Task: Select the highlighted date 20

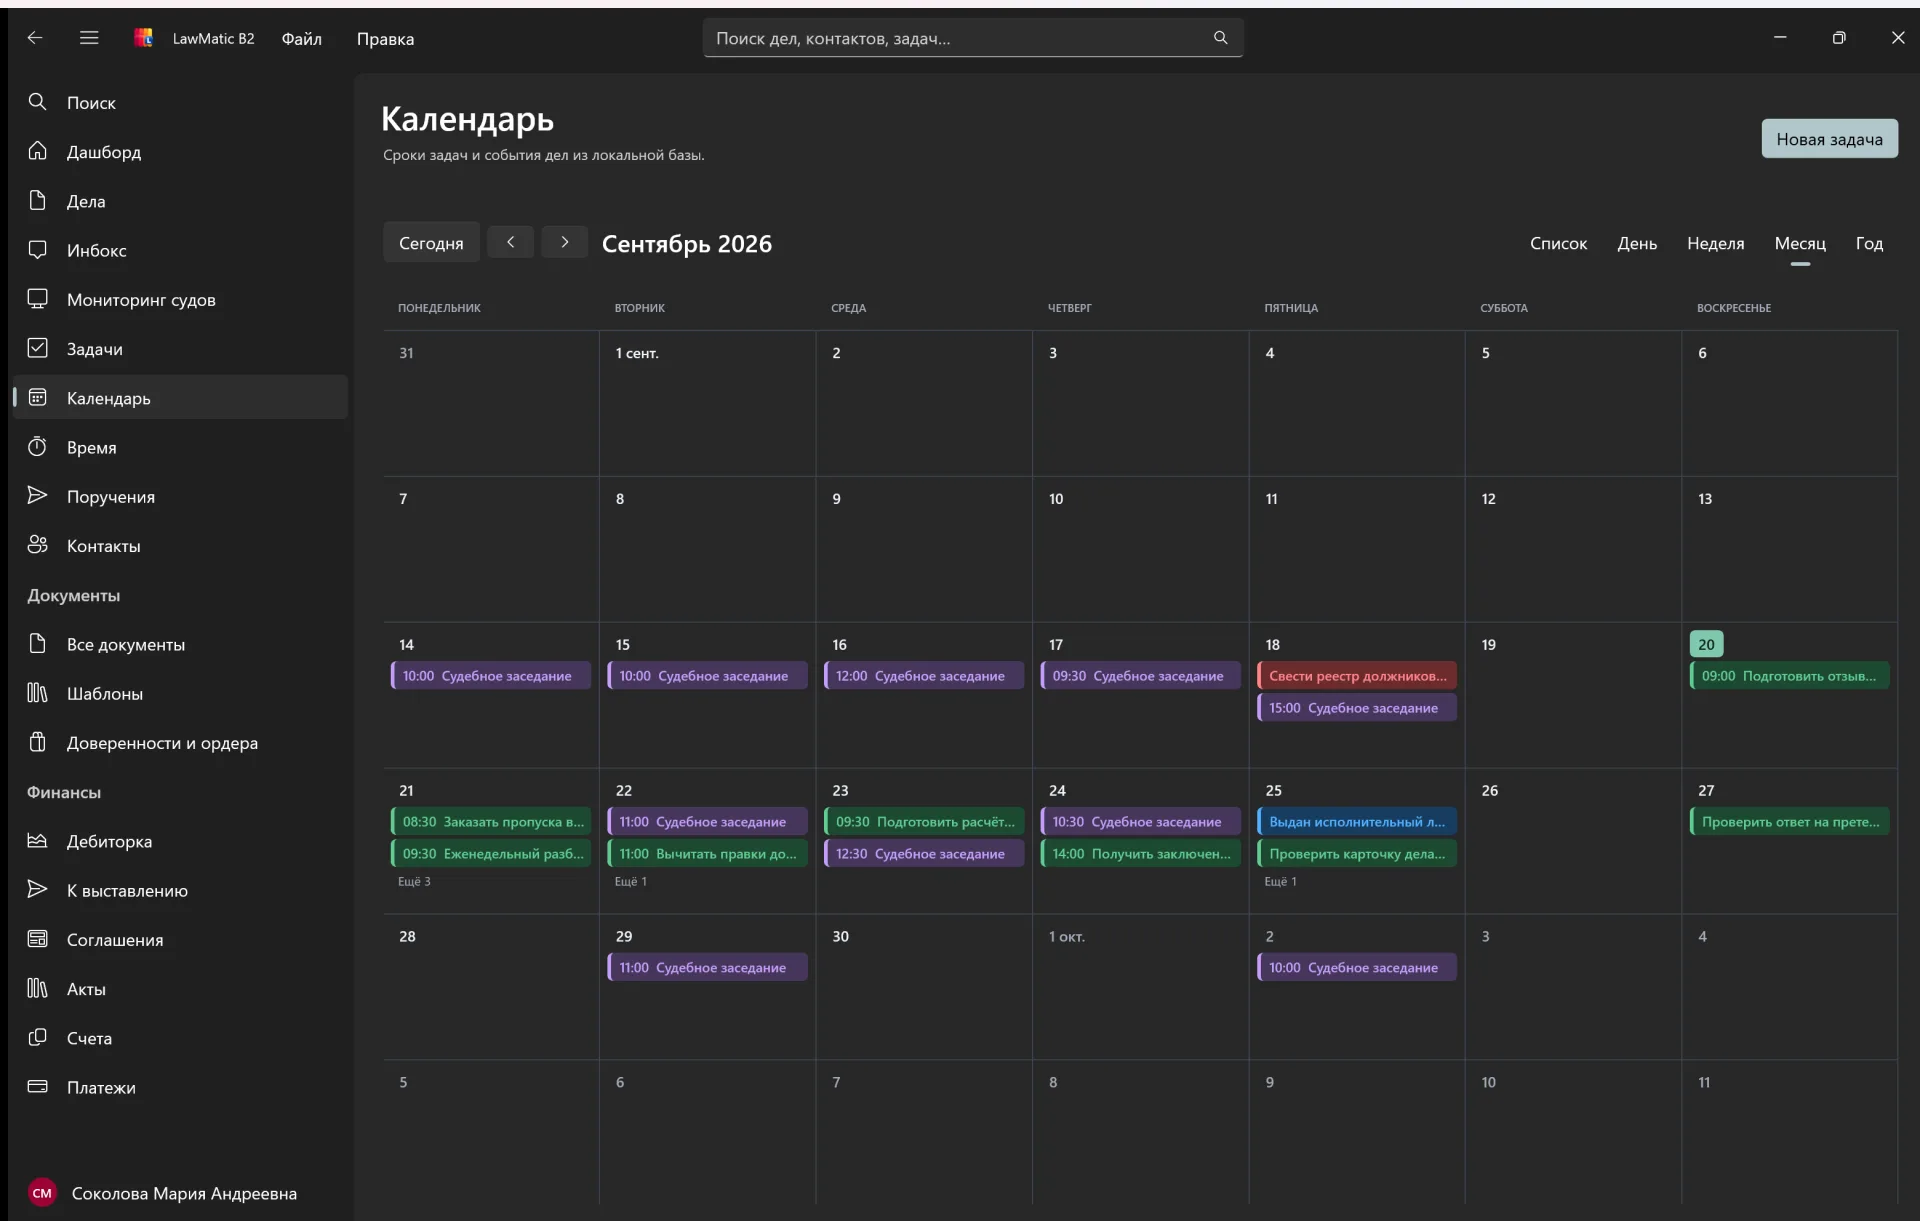Action: point(1706,644)
